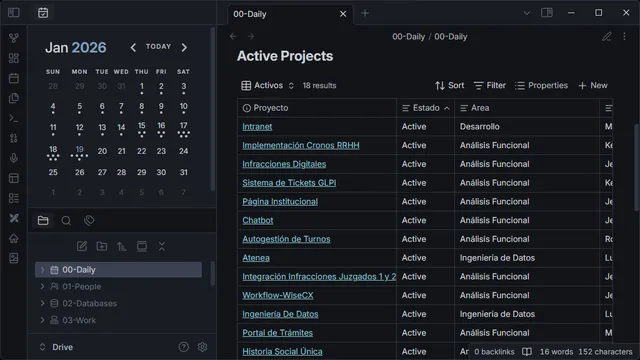Open graph view from the ribbon
640x360 pixels.
pos(14,38)
